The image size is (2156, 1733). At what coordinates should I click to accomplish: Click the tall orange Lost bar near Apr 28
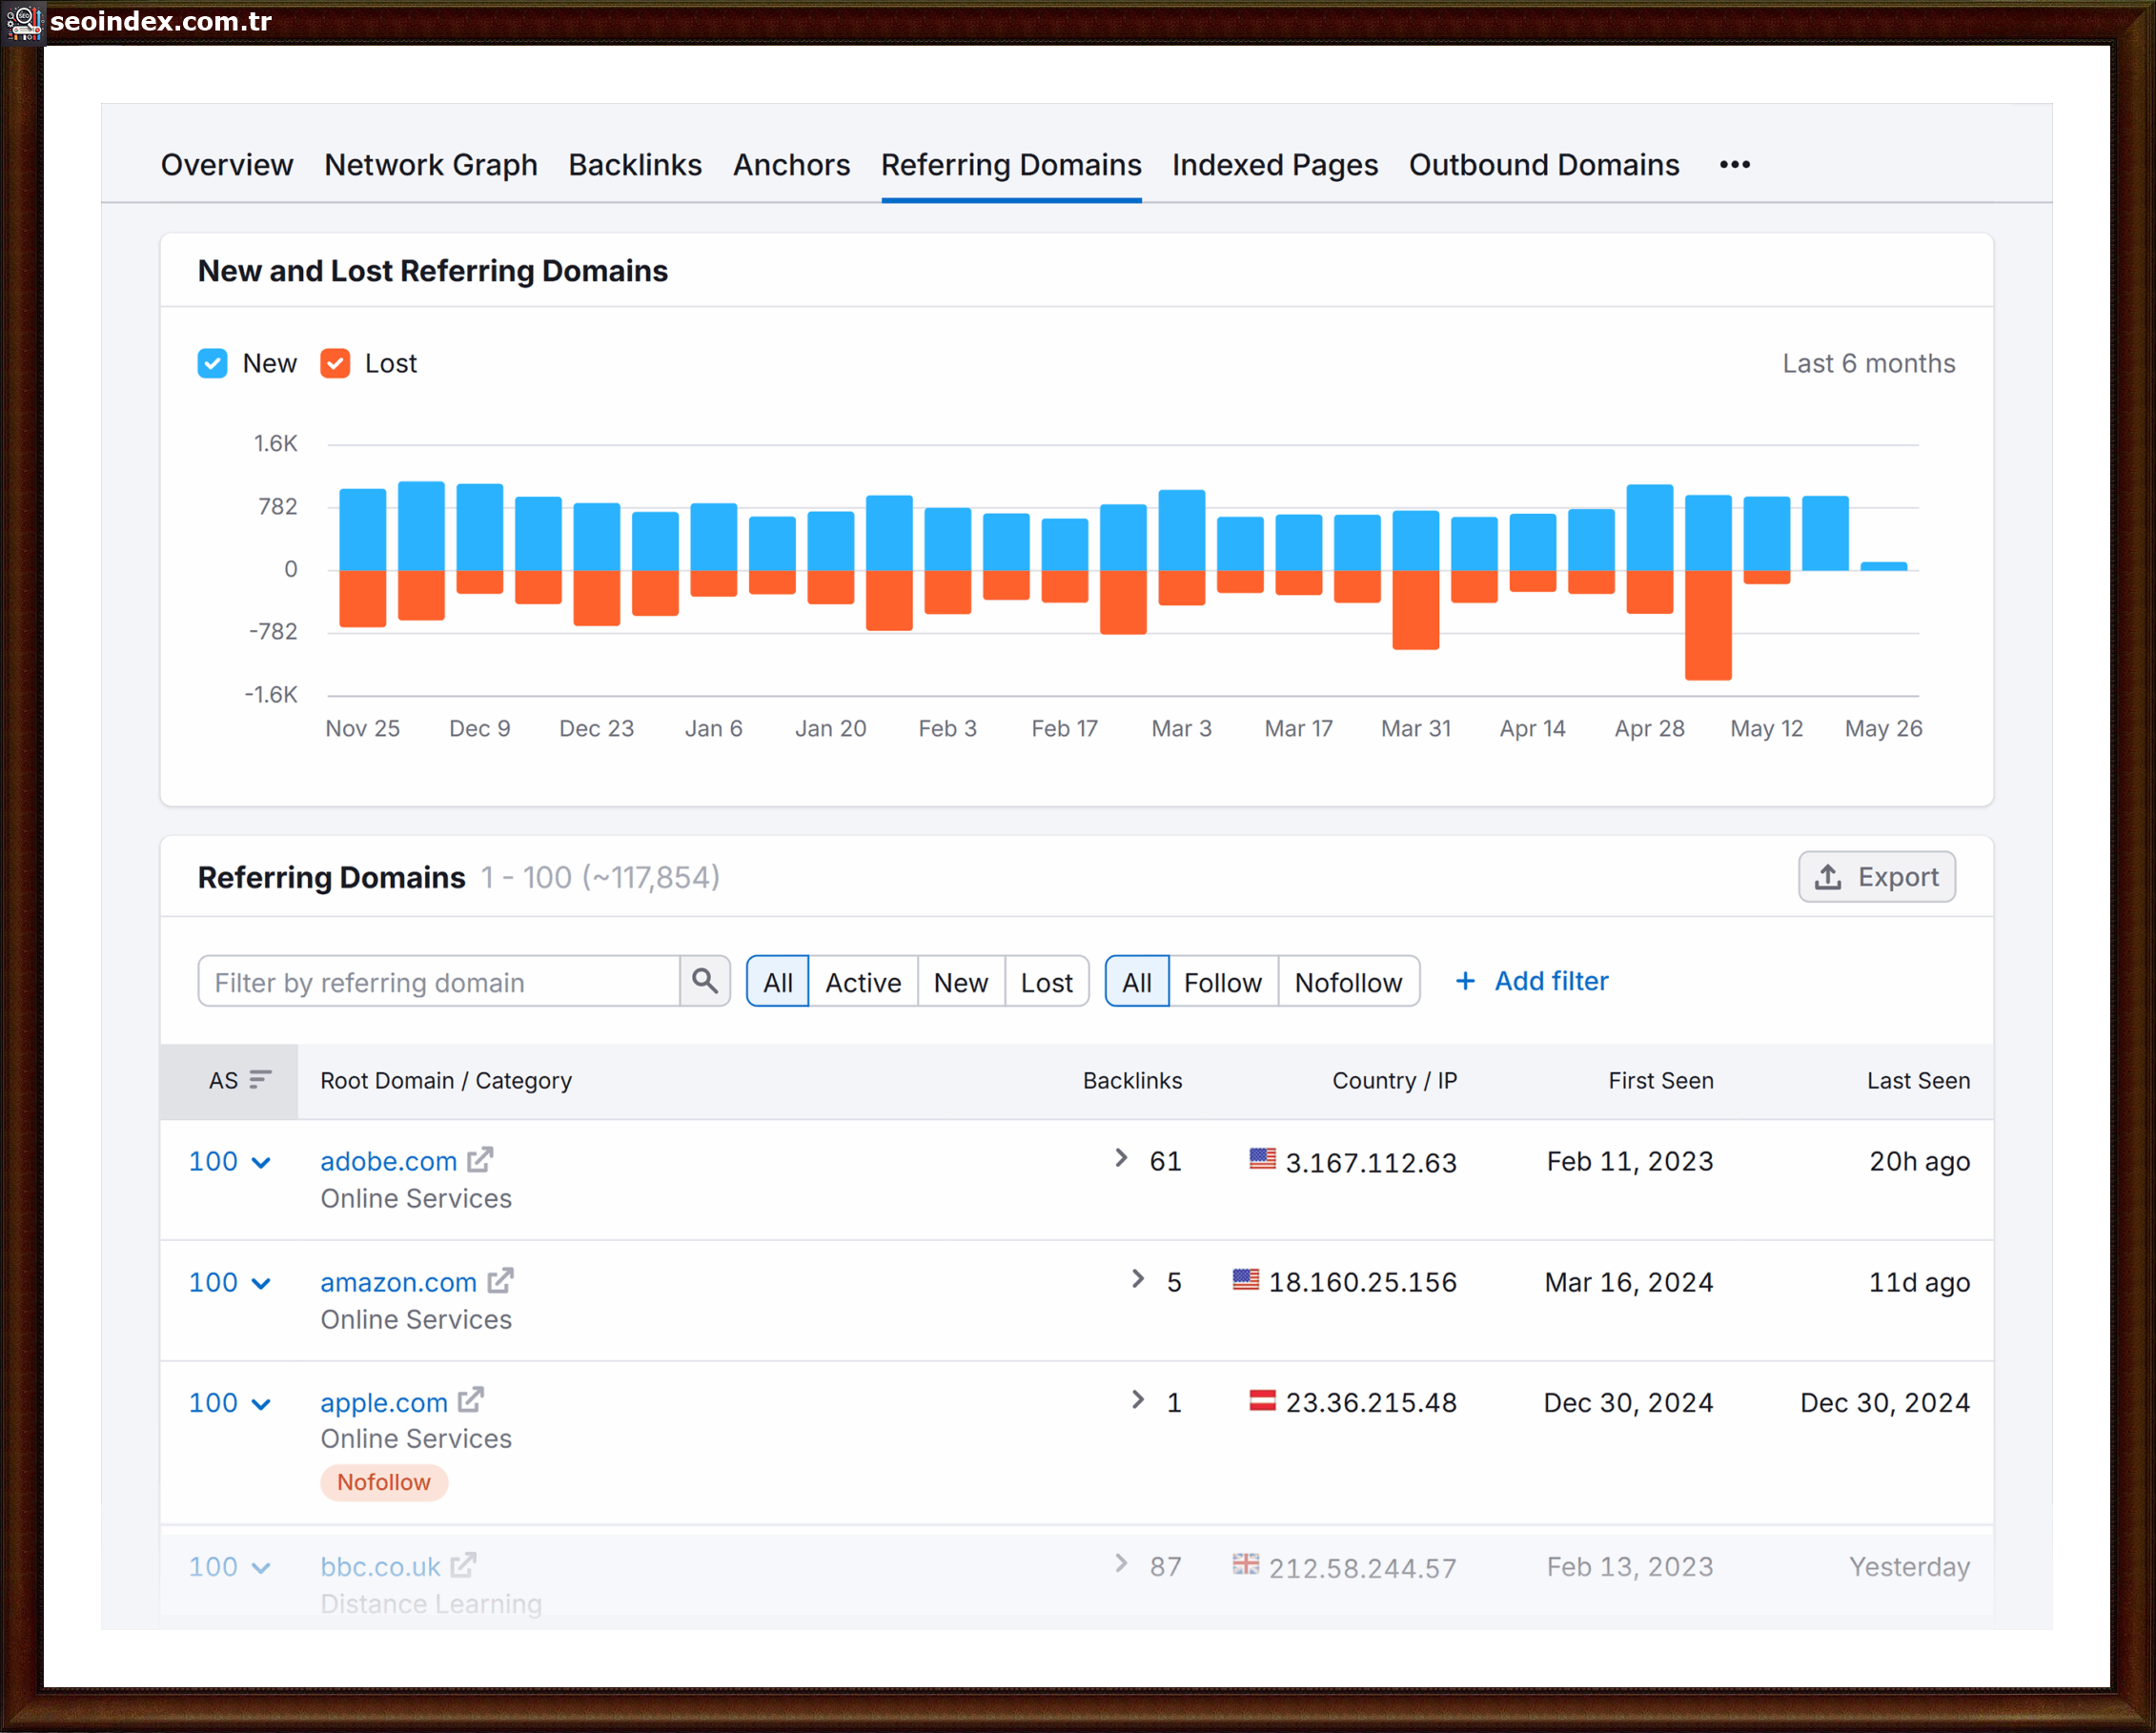pos(1707,625)
